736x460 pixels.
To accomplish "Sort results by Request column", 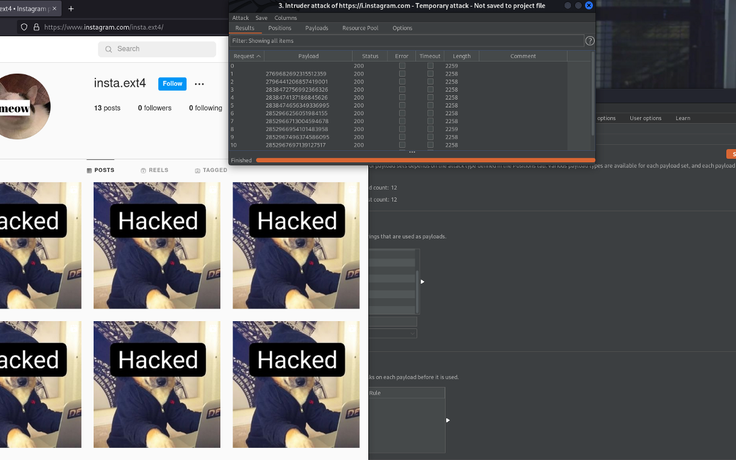I will pyautogui.click(x=247, y=56).
